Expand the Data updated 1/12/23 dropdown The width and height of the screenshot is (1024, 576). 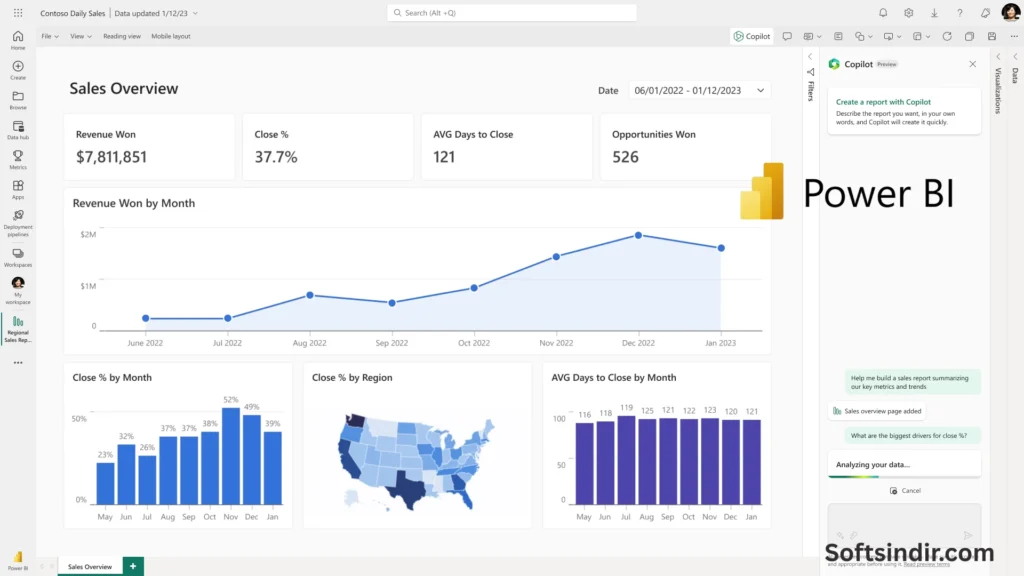tap(194, 13)
